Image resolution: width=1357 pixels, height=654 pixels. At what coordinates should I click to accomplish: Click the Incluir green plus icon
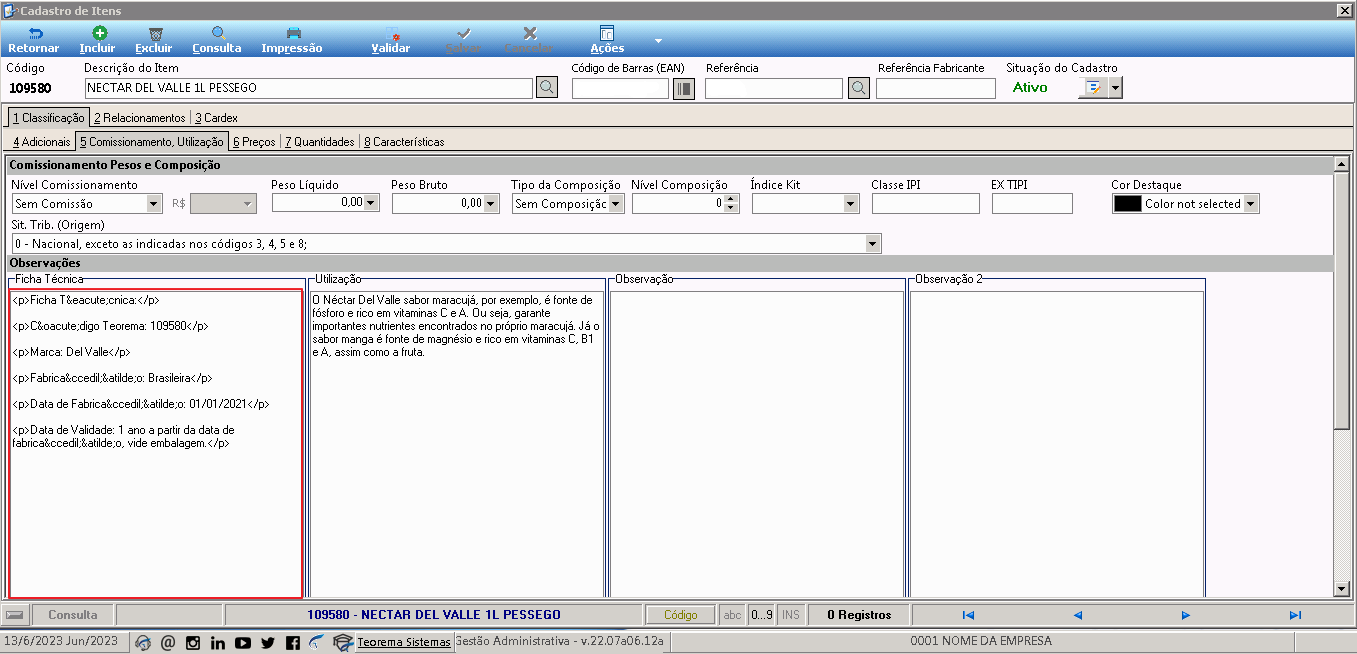(x=99, y=33)
